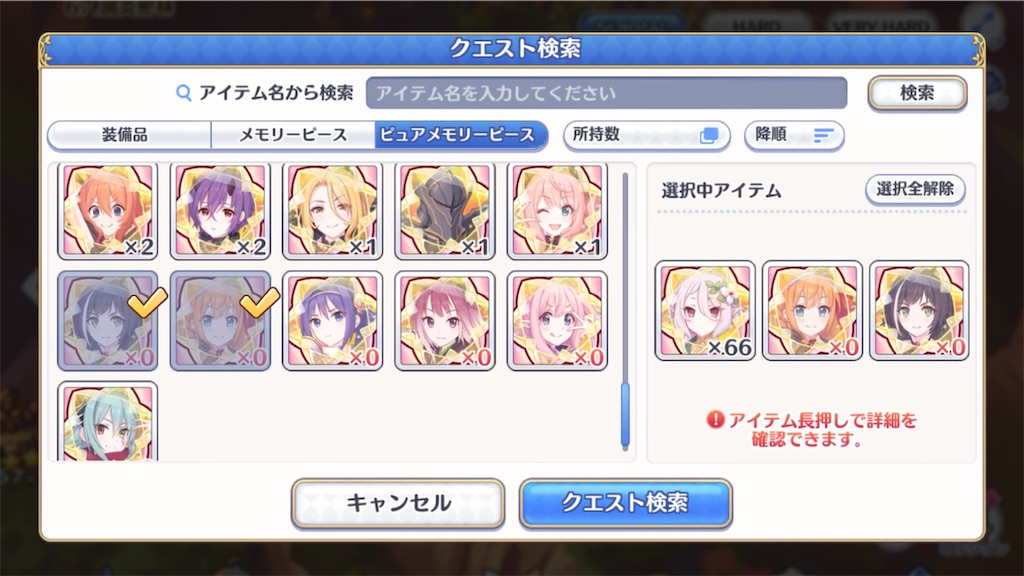Image resolution: width=1024 pixels, height=576 pixels.
Task: Pick the dark red-haired girl piece
Action: click(x=445, y=321)
